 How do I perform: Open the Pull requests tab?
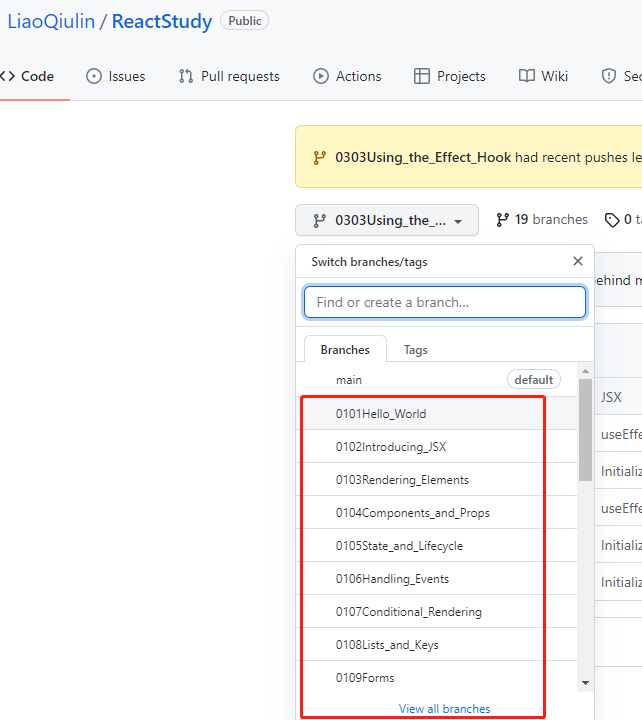[x=229, y=76]
